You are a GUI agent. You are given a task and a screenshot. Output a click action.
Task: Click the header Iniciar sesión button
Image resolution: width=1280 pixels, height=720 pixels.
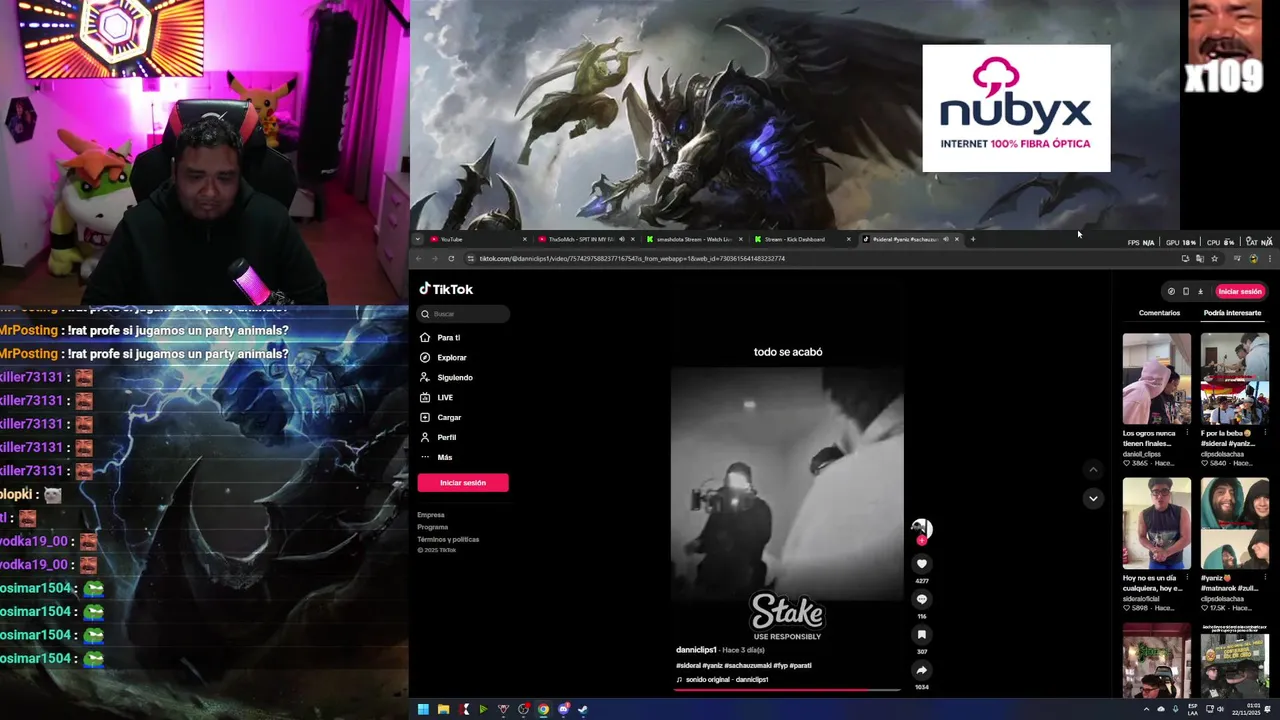(x=1240, y=291)
